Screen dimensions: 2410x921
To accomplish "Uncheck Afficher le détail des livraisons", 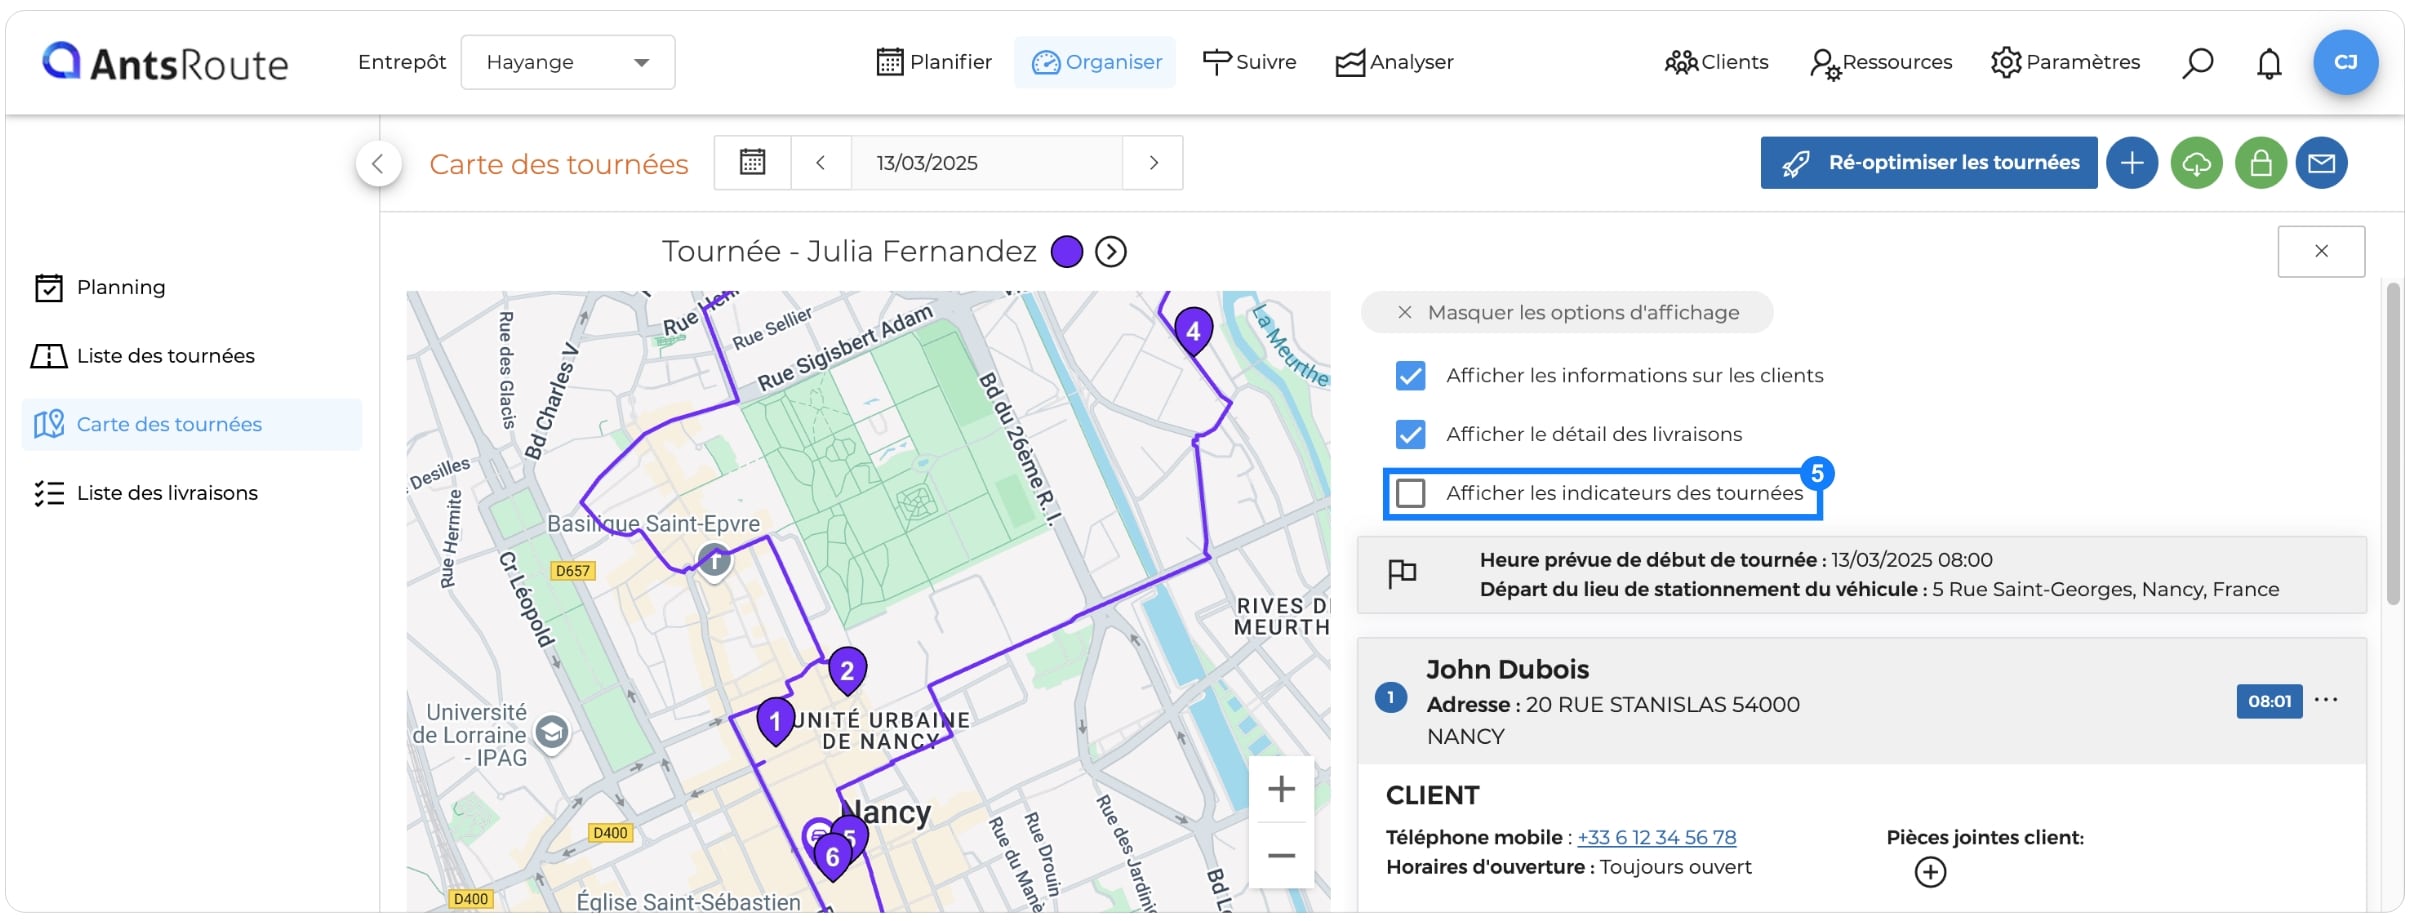I will pyautogui.click(x=1410, y=434).
